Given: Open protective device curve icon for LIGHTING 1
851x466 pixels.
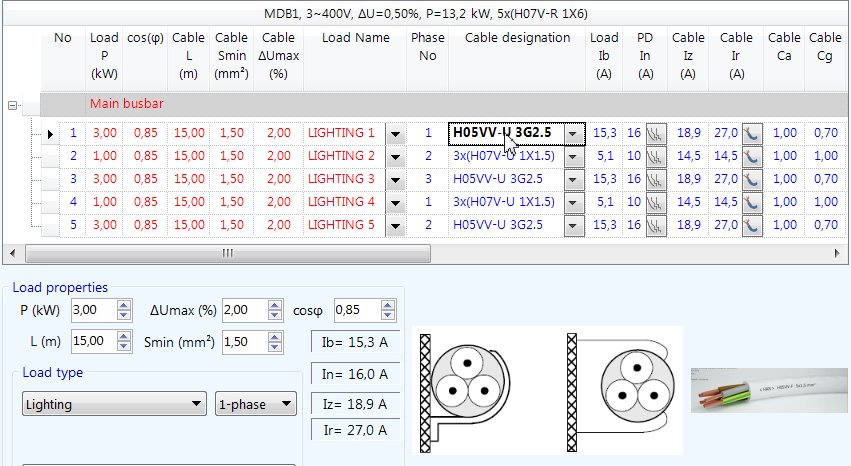Looking at the screenshot, I should [x=656, y=133].
